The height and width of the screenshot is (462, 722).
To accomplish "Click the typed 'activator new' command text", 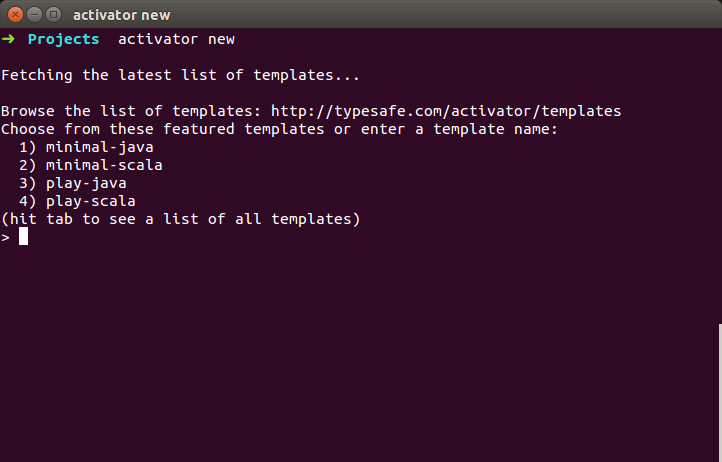I will tap(176, 39).
